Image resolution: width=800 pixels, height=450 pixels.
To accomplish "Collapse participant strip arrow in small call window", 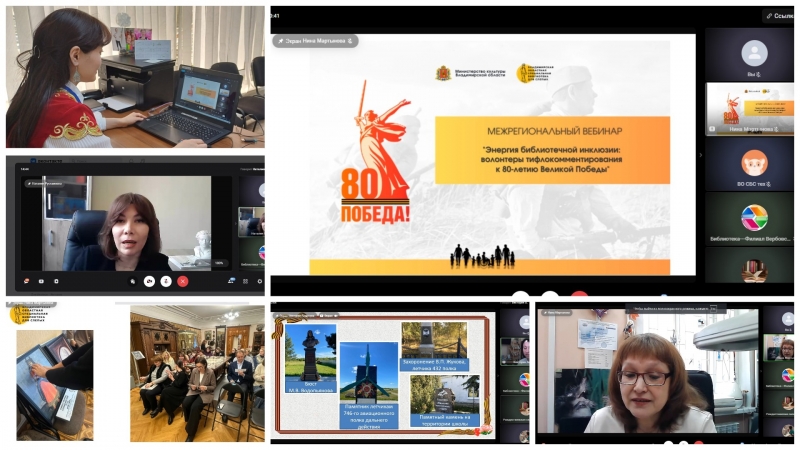I will coord(234,221).
